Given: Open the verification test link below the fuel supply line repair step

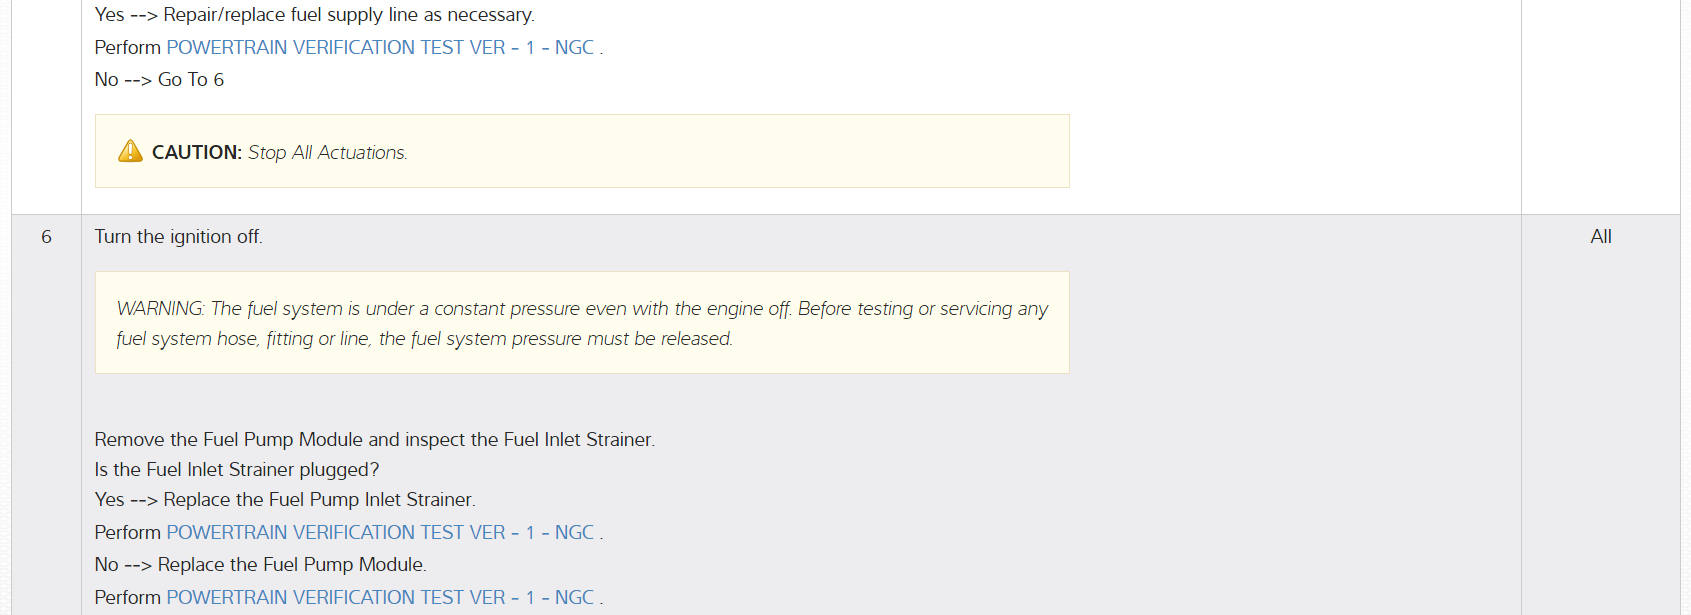Looking at the screenshot, I should (380, 48).
